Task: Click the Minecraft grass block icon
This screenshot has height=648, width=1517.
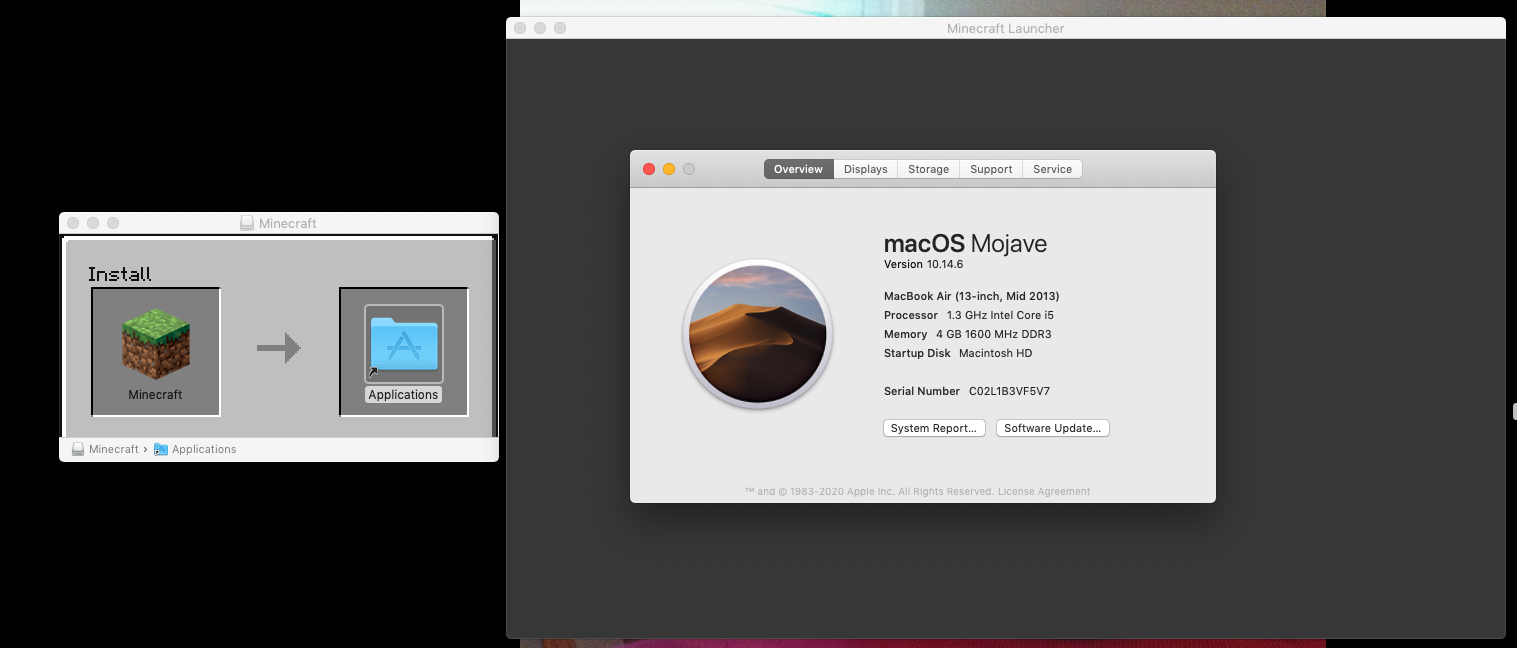Action: [156, 345]
